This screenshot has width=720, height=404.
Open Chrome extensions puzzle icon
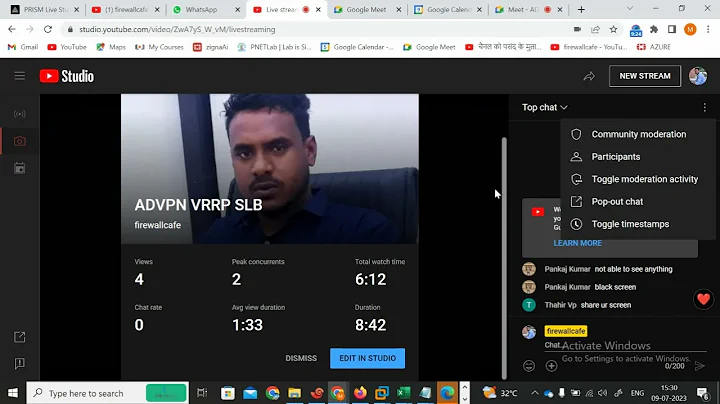coord(654,29)
